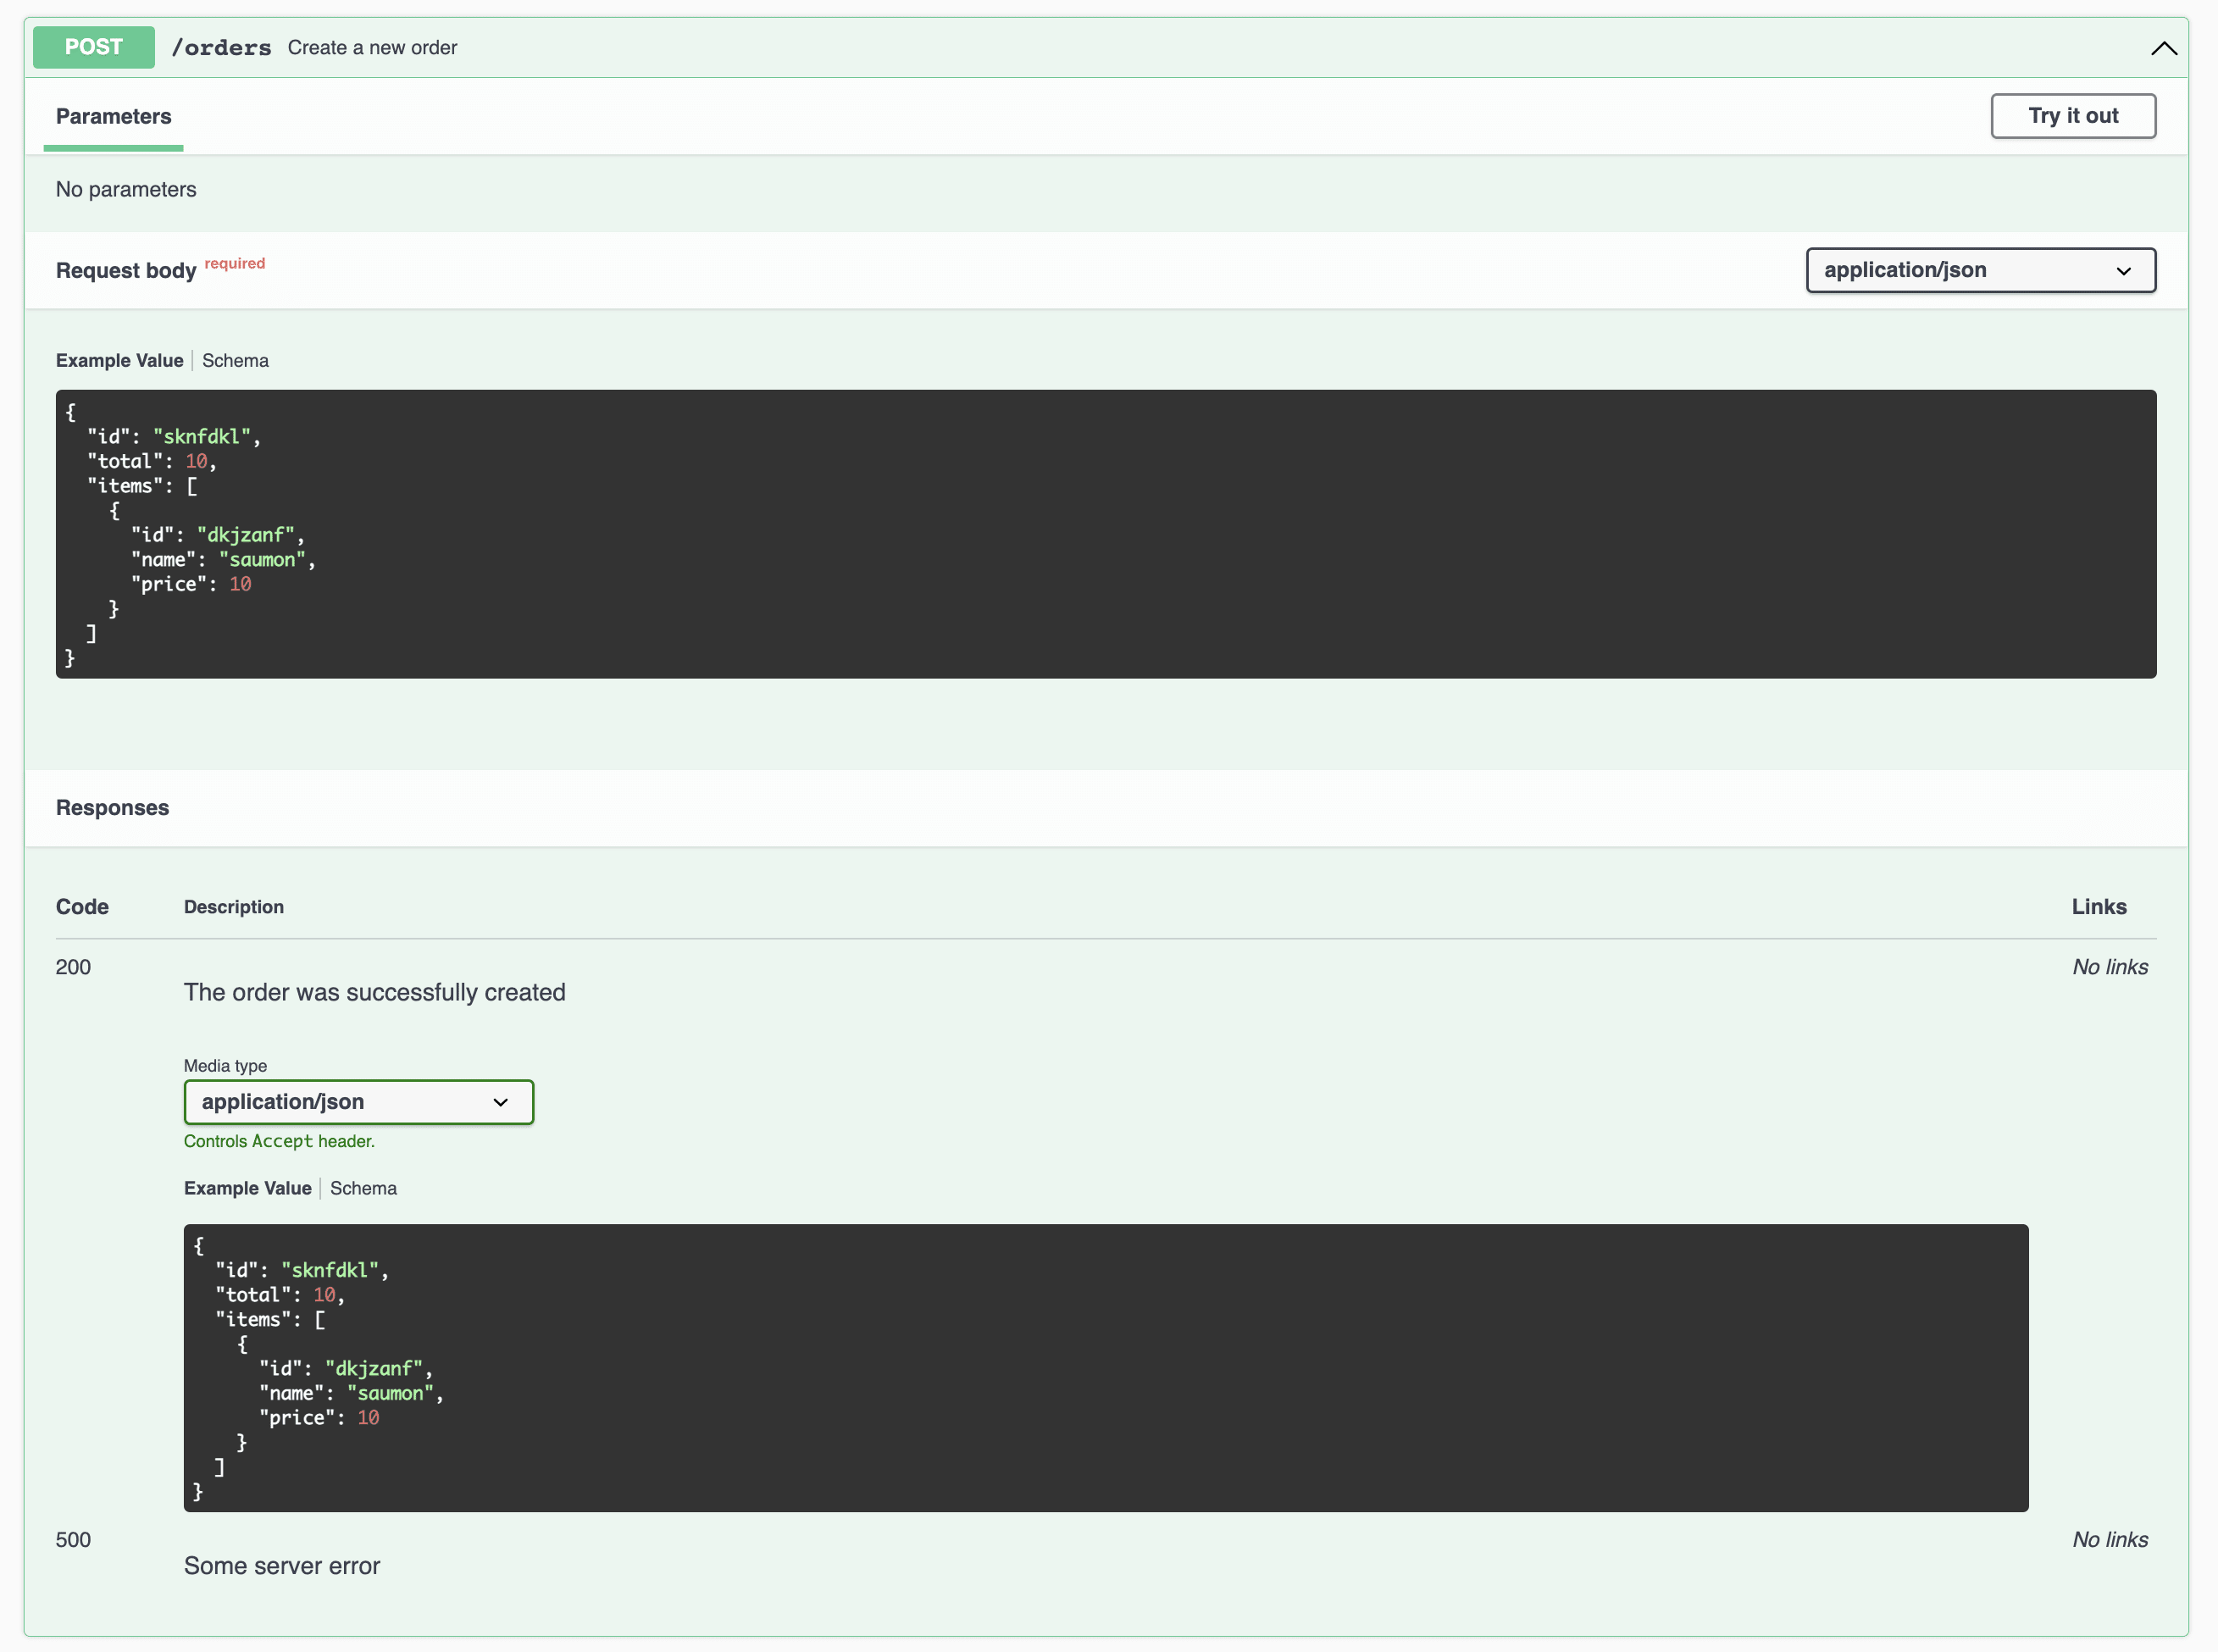
Task: Click the request body example JSON block
Action: (x=1105, y=534)
